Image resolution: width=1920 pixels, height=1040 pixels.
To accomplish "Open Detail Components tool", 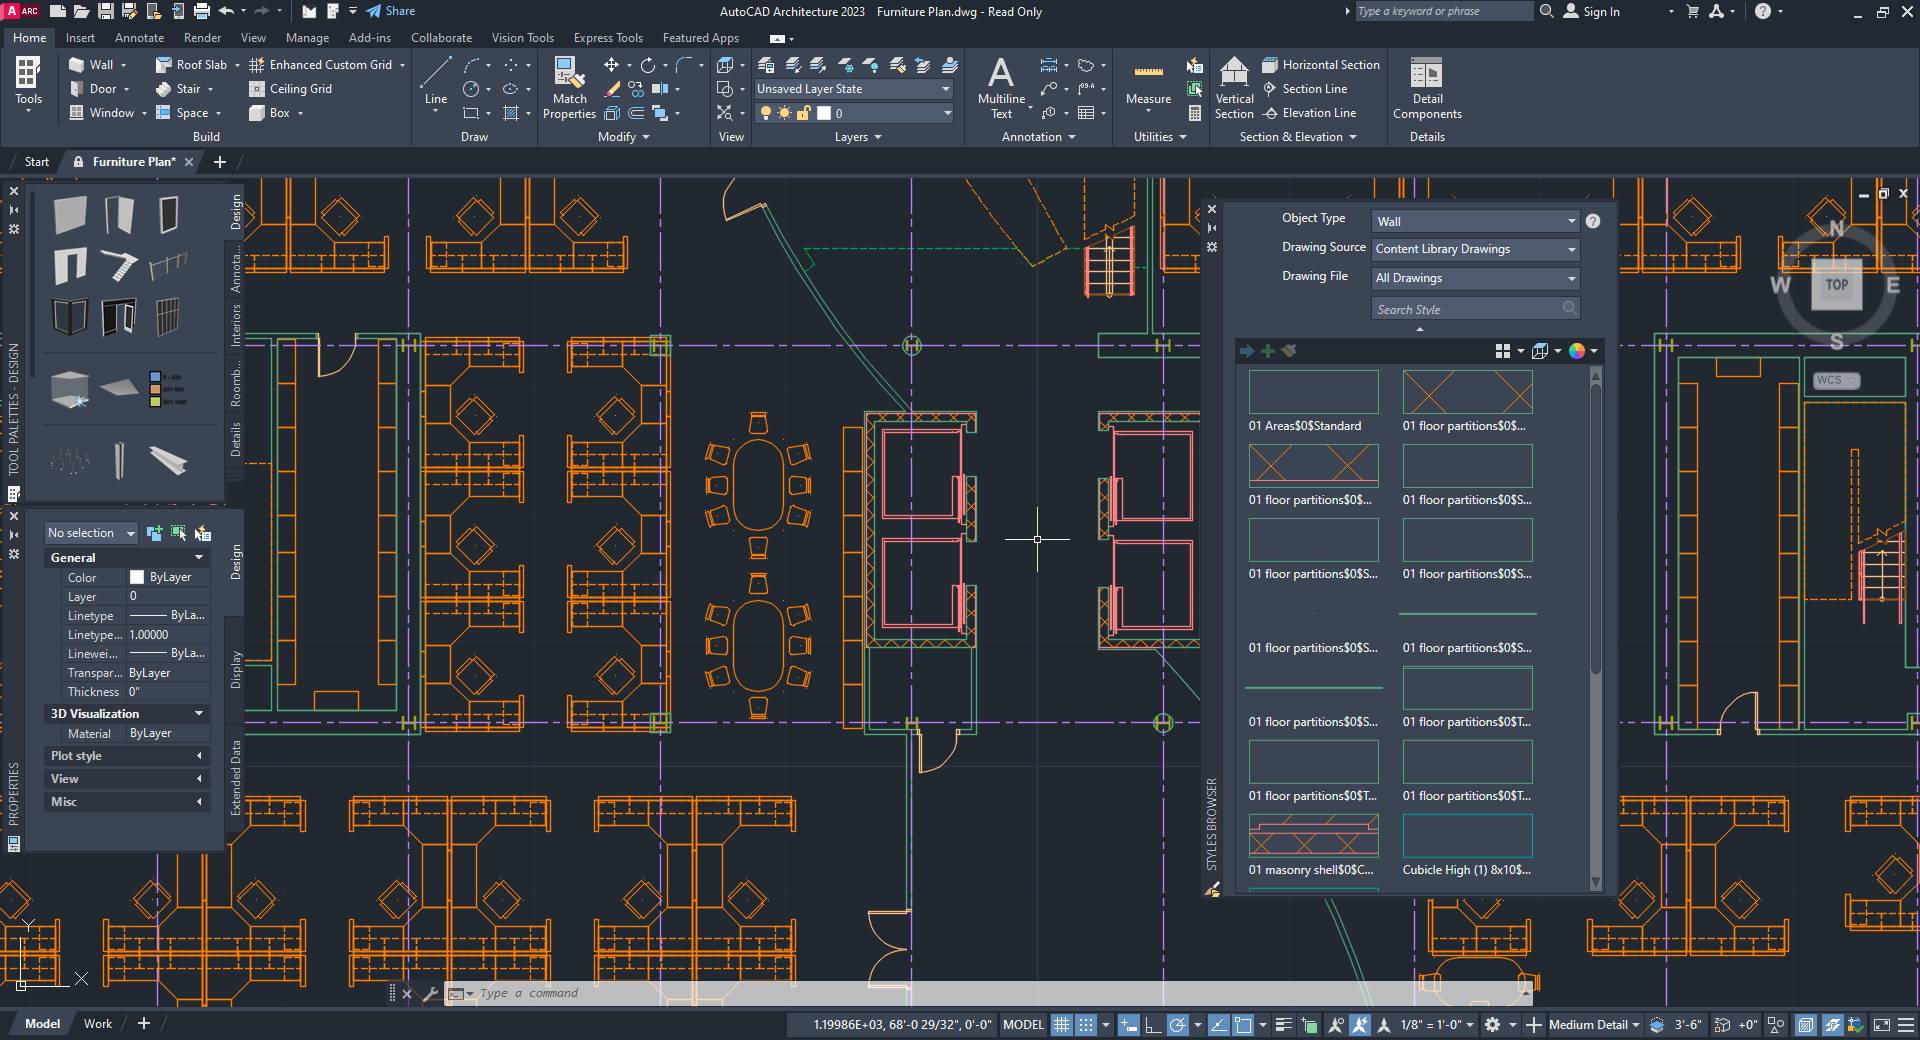I will pyautogui.click(x=1427, y=88).
